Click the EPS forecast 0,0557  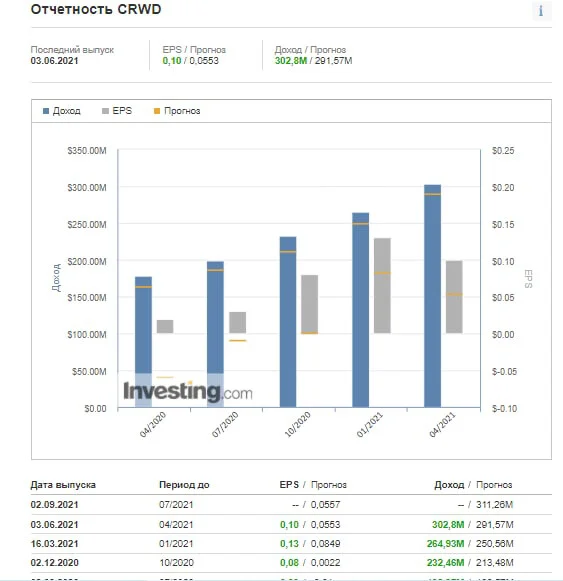click(325, 505)
